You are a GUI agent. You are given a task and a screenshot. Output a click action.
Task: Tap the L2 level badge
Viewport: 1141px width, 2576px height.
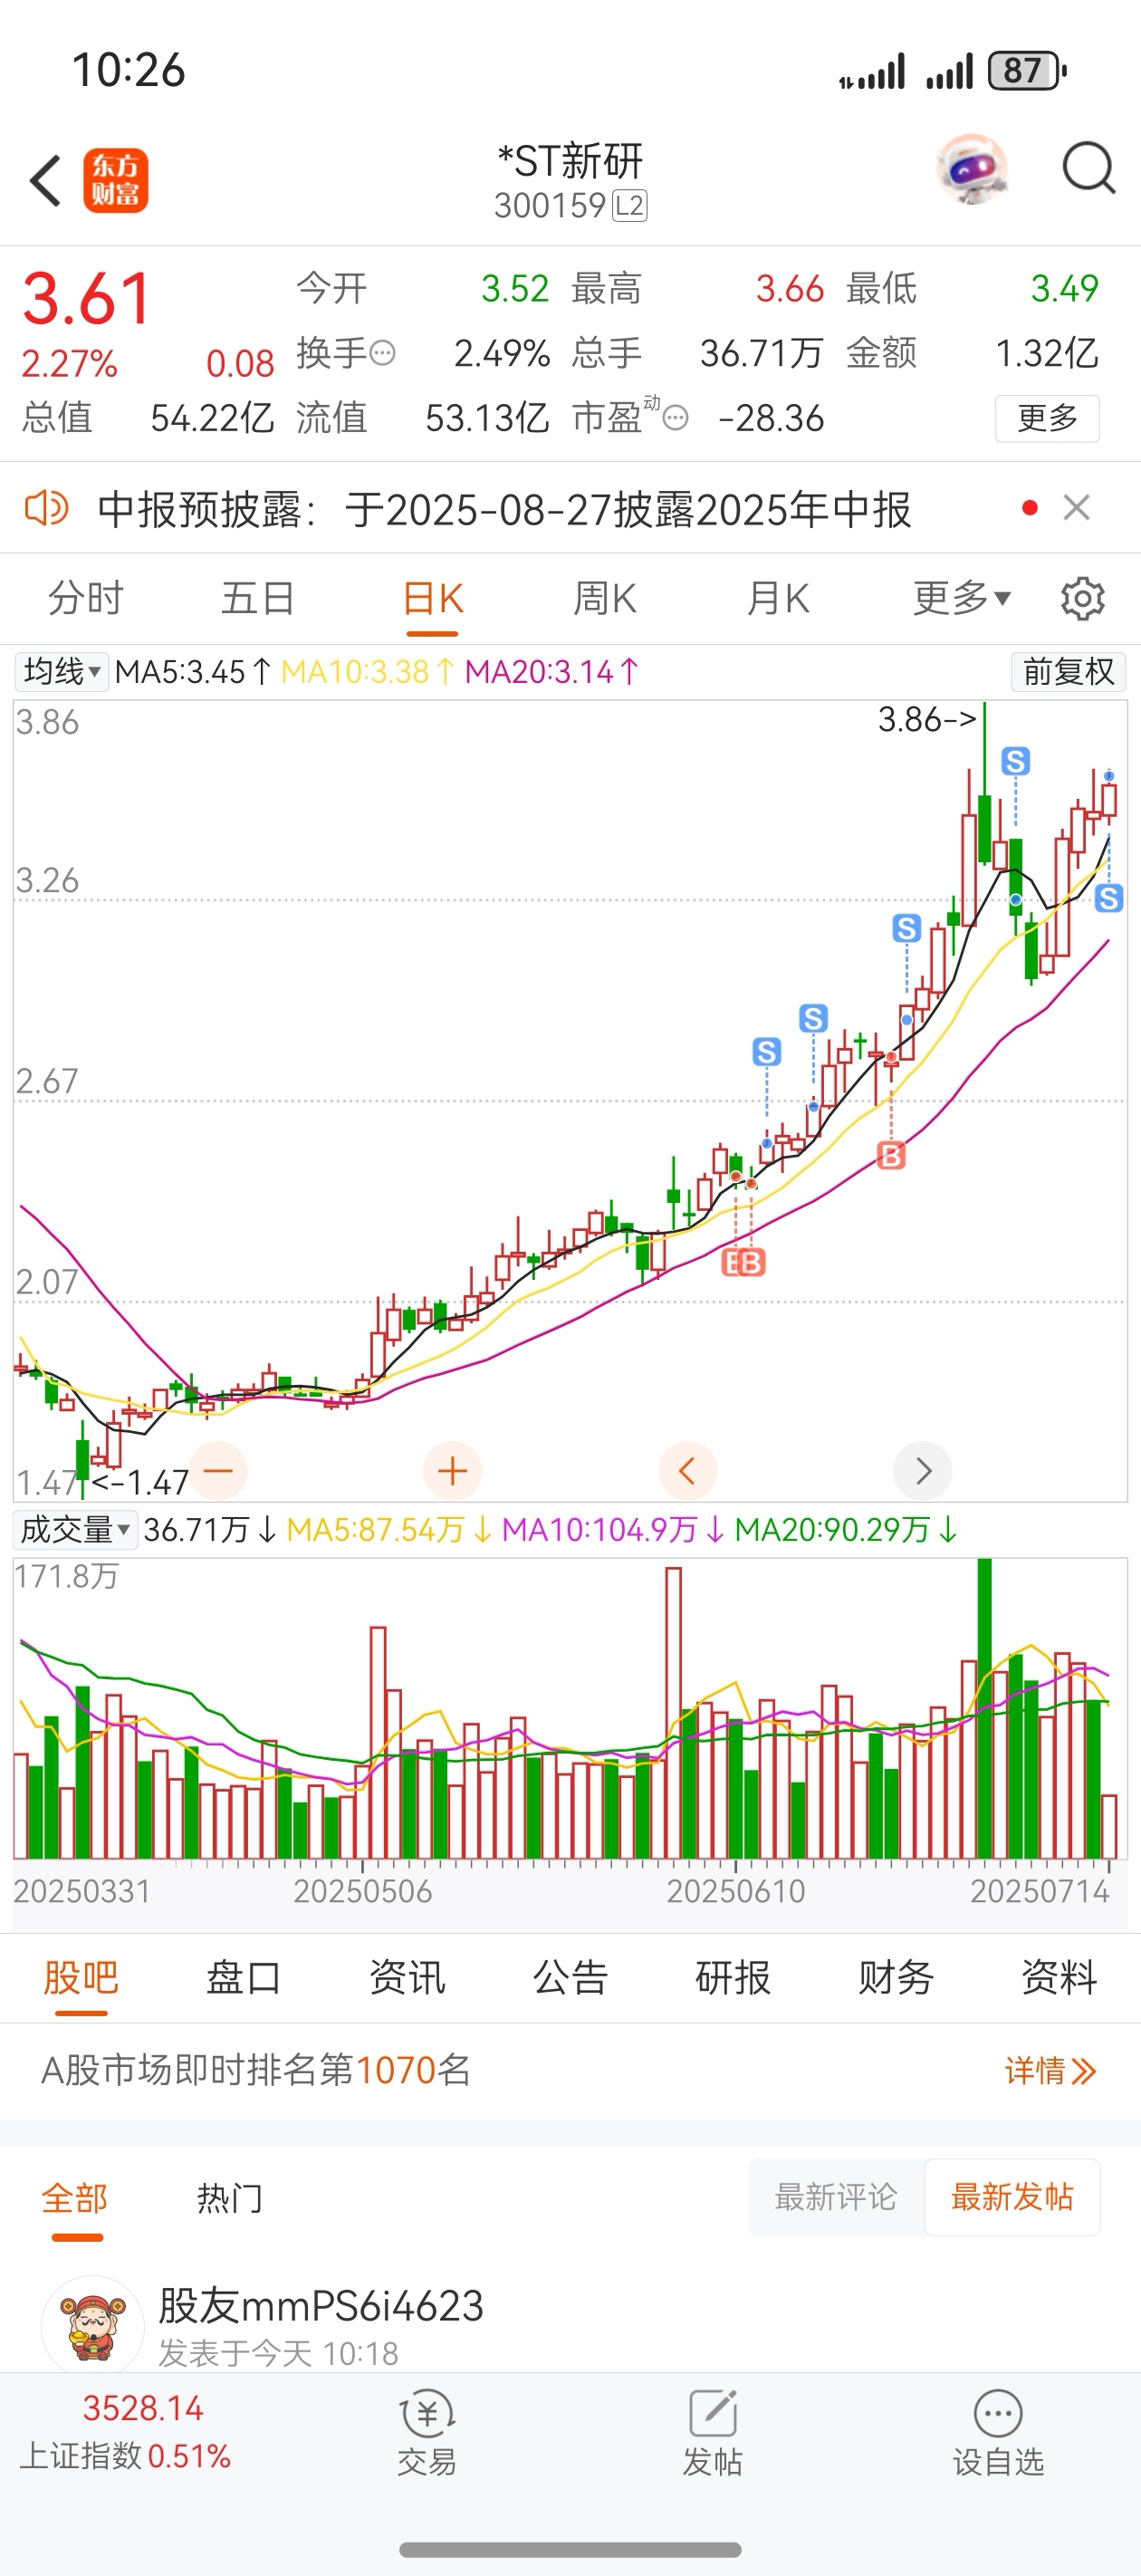point(630,206)
